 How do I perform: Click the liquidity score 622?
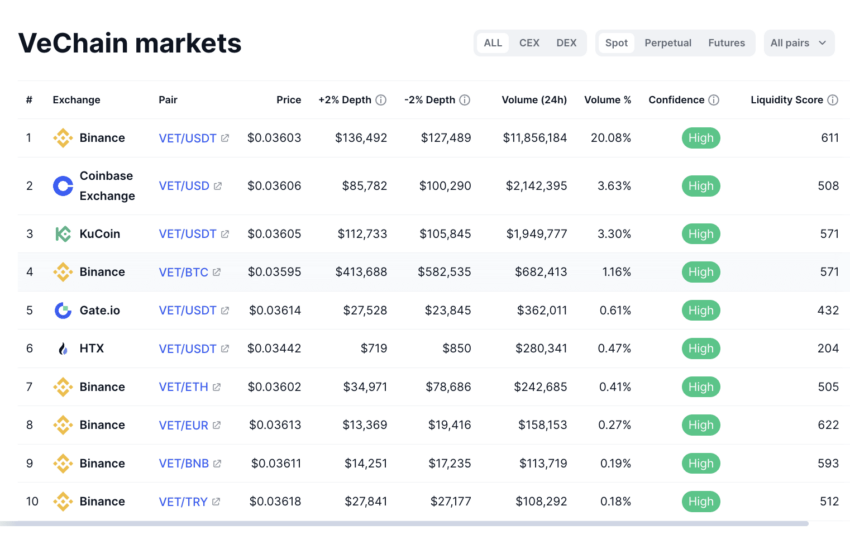(828, 425)
